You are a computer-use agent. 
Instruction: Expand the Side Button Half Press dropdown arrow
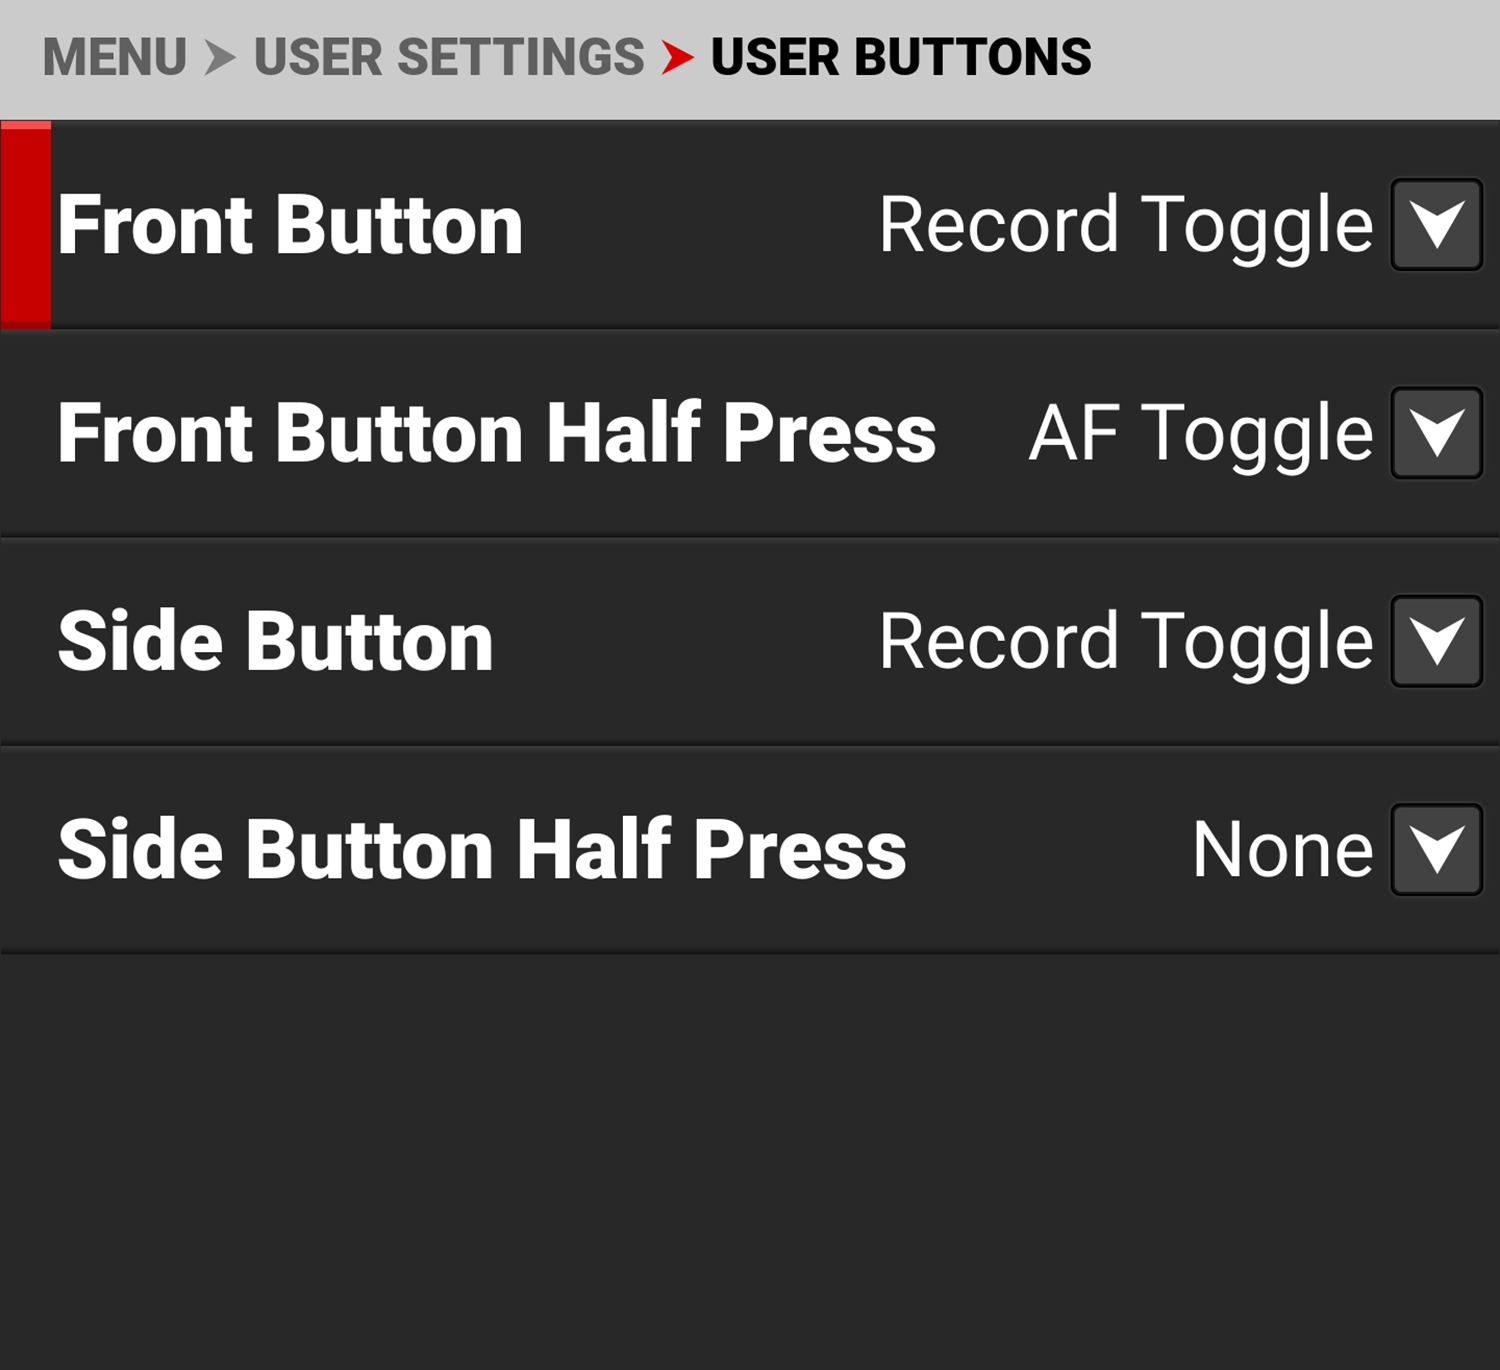pos(1436,849)
